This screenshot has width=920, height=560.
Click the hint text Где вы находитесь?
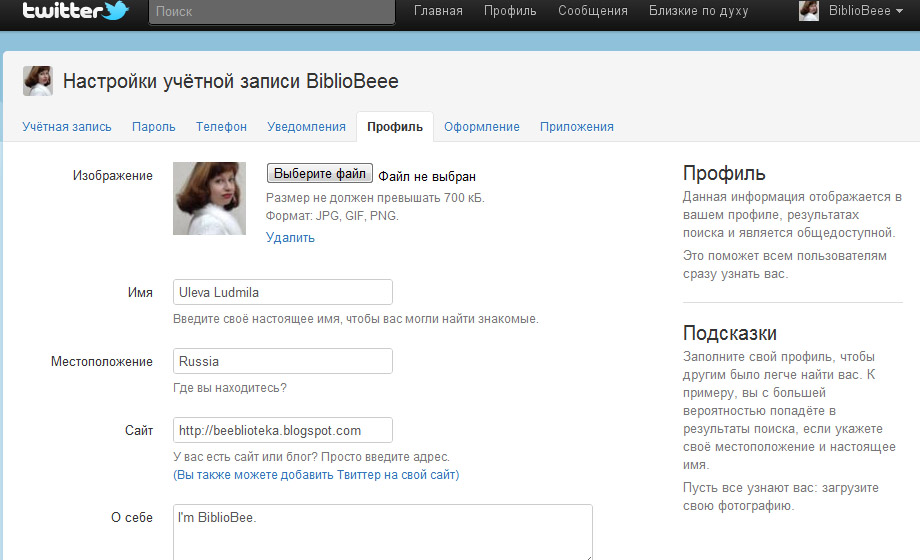(x=230, y=388)
